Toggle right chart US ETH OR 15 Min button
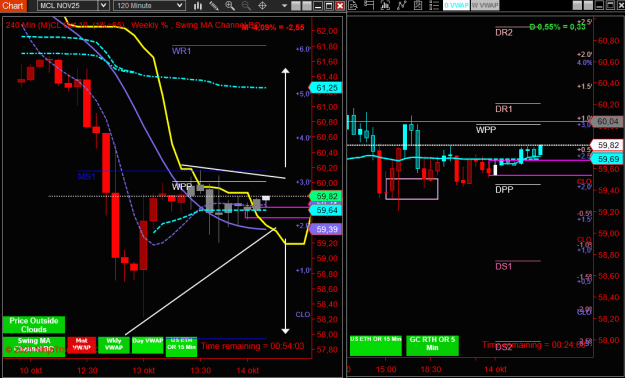Screen dimensions: 625x378 (375, 345)
